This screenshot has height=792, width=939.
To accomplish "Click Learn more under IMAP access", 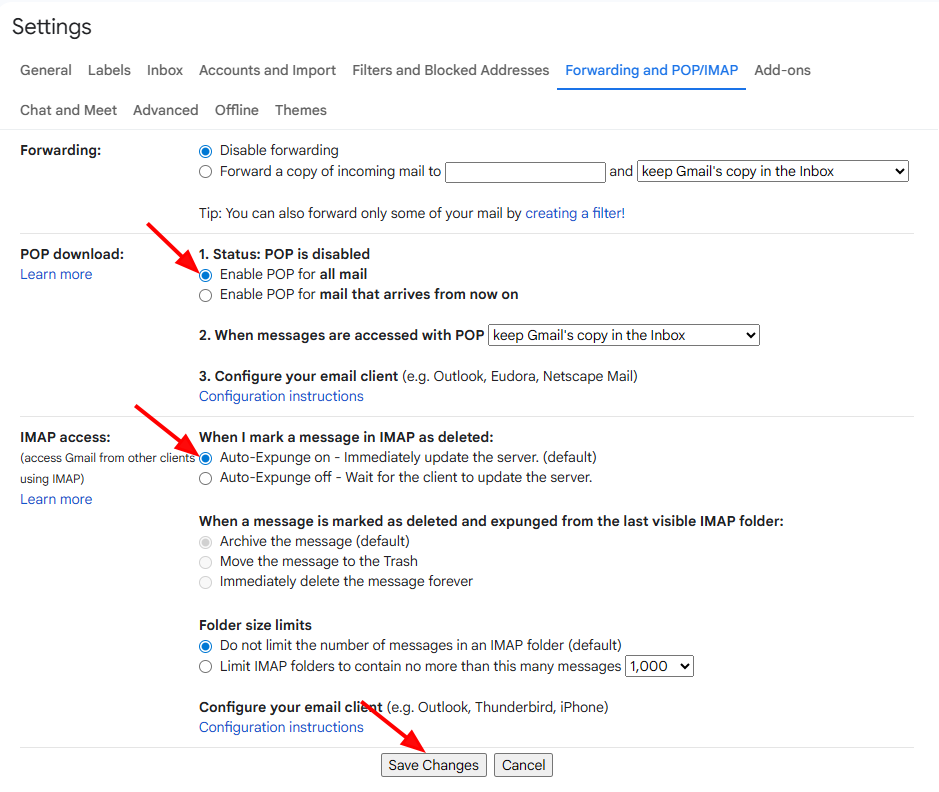I will pos(56,499).
